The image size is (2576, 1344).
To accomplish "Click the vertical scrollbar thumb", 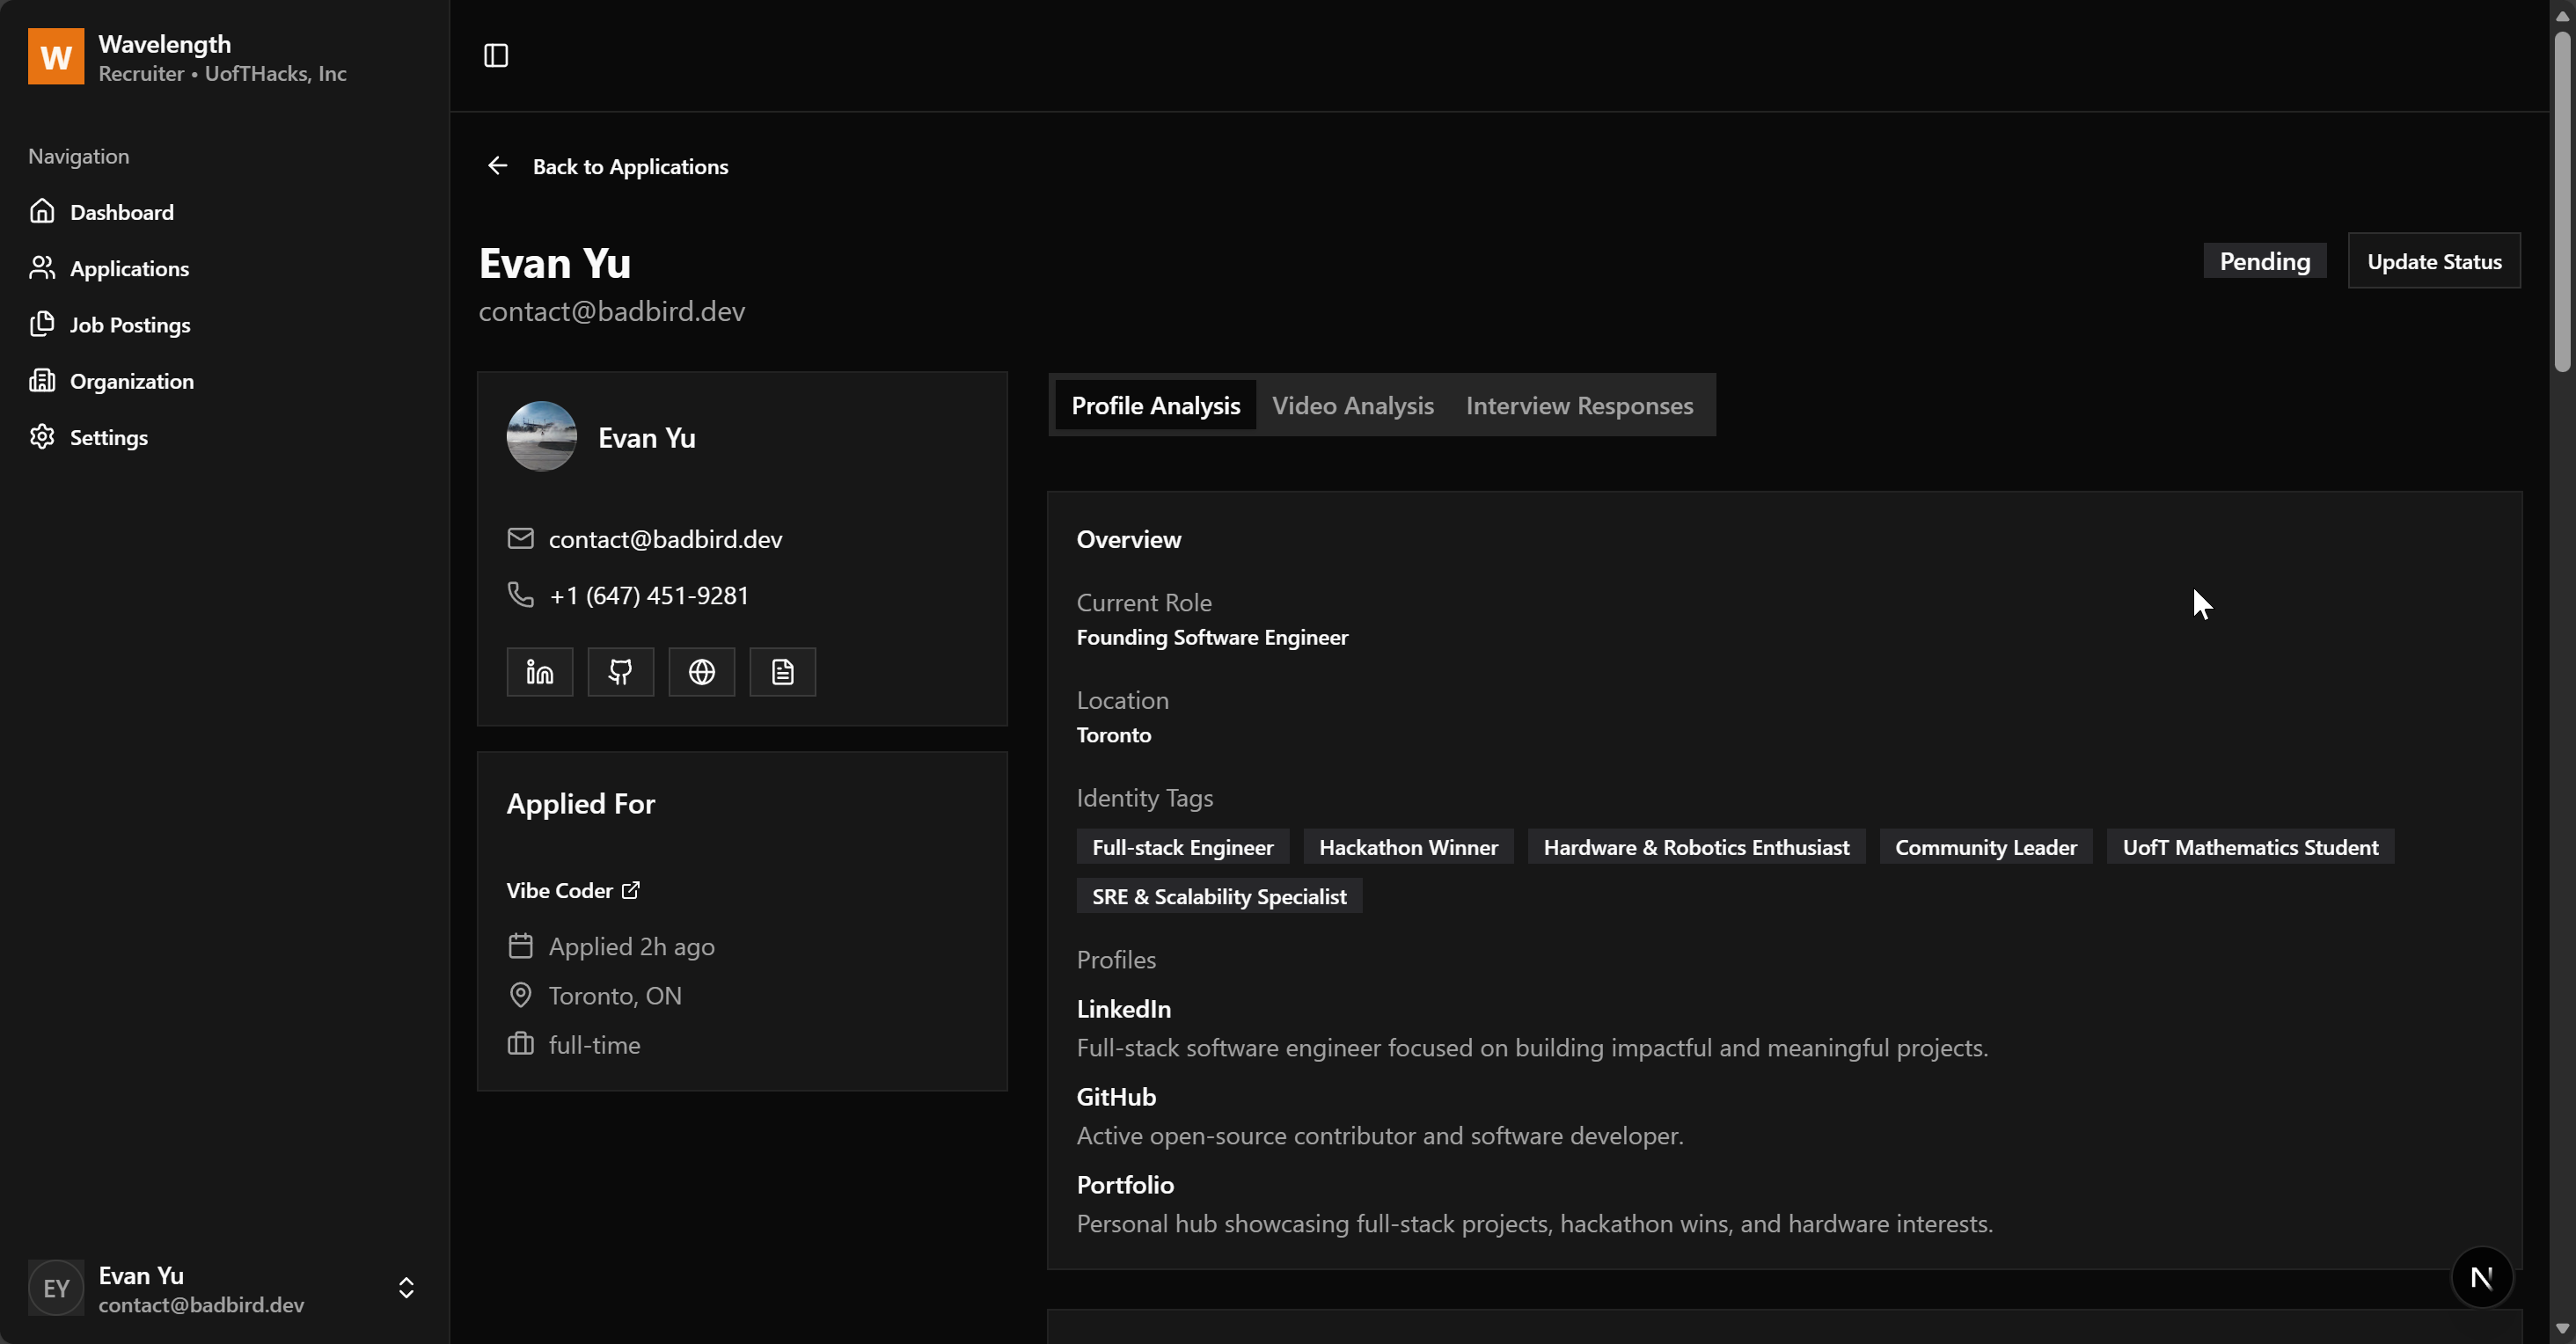I will click(2561, 200).
